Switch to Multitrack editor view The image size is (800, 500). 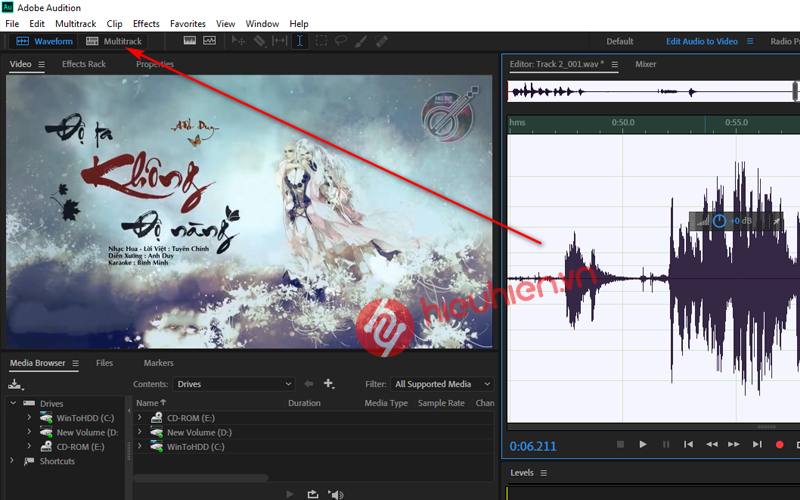click(x=113, y=41)
